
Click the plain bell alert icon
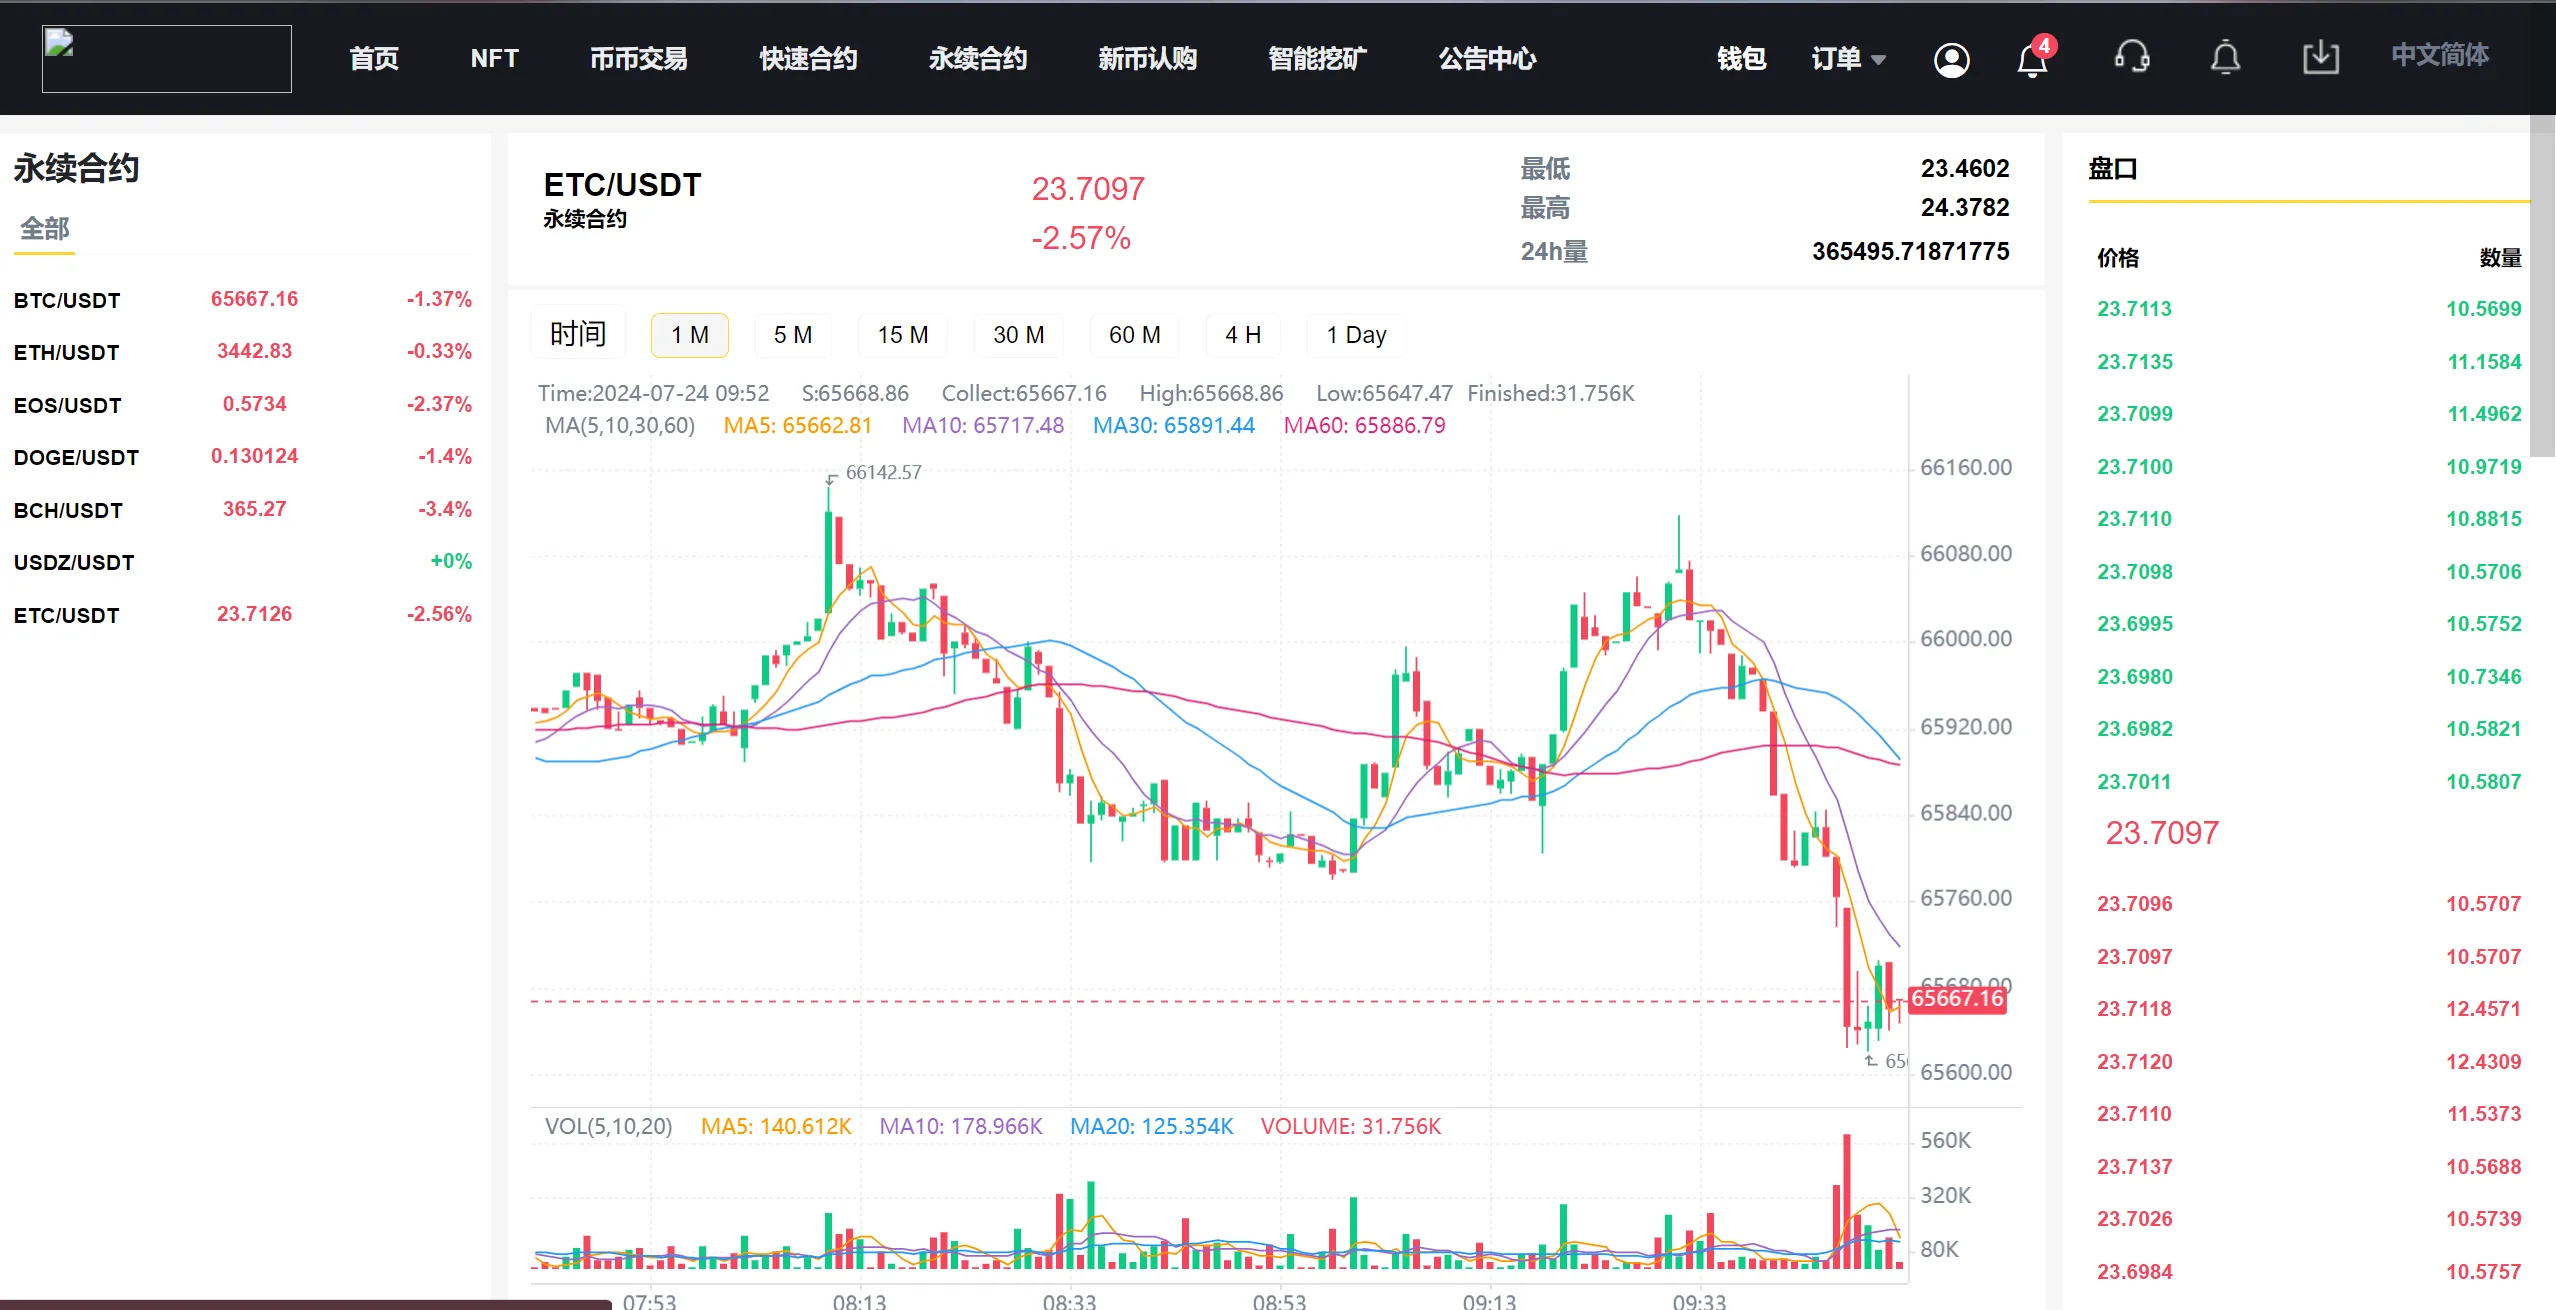coord(2225,58)
